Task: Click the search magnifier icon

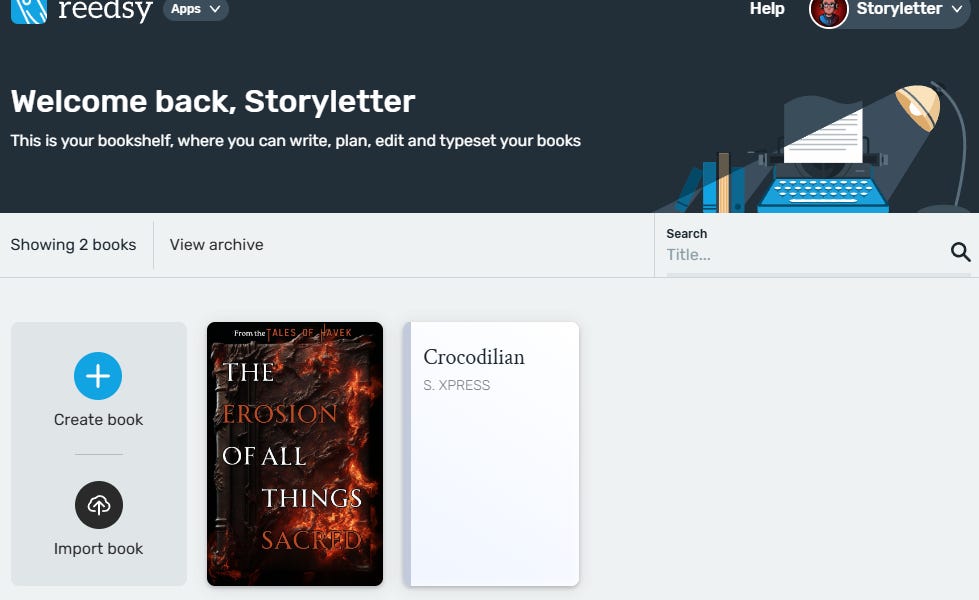Action: pyautogui.click(x=960, y=252)
